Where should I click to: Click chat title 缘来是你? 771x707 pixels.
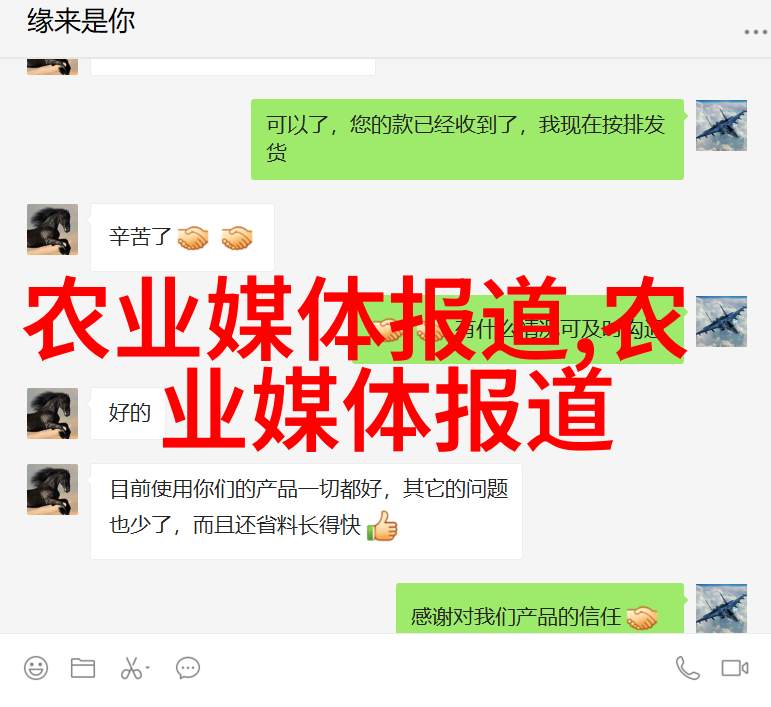pyautogui.click(x=81, y=21)
